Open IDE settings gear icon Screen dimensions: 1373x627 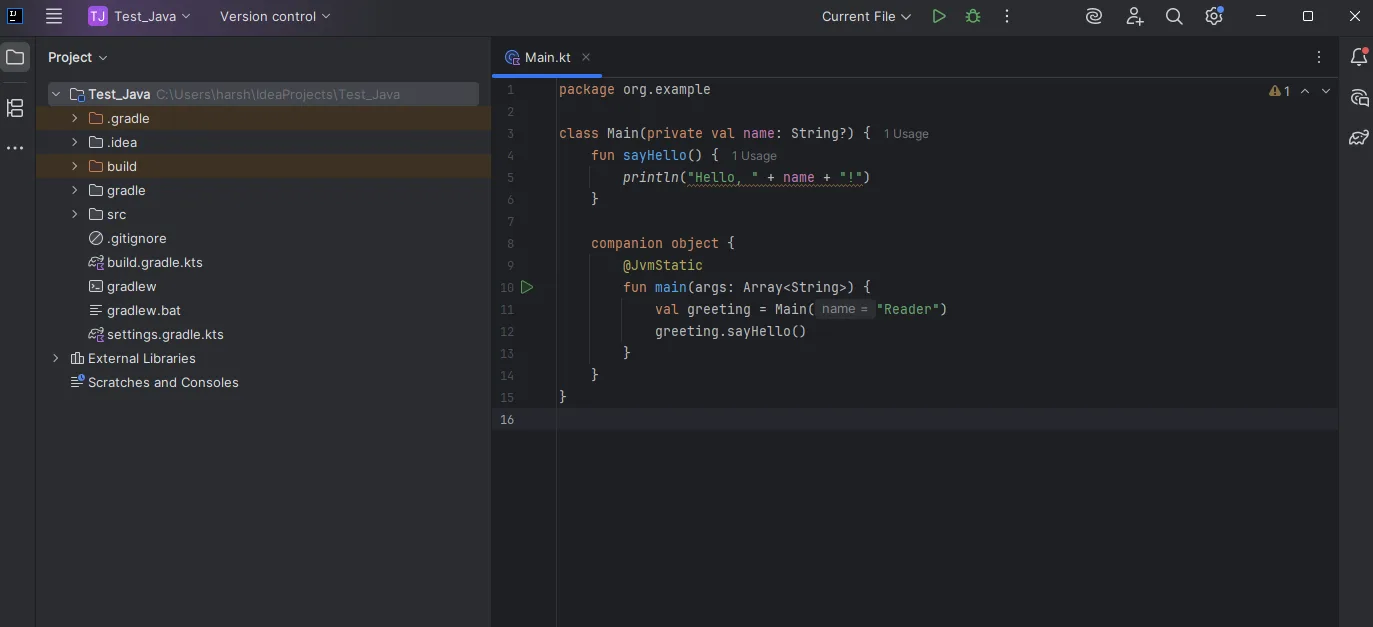(1214, 16)
